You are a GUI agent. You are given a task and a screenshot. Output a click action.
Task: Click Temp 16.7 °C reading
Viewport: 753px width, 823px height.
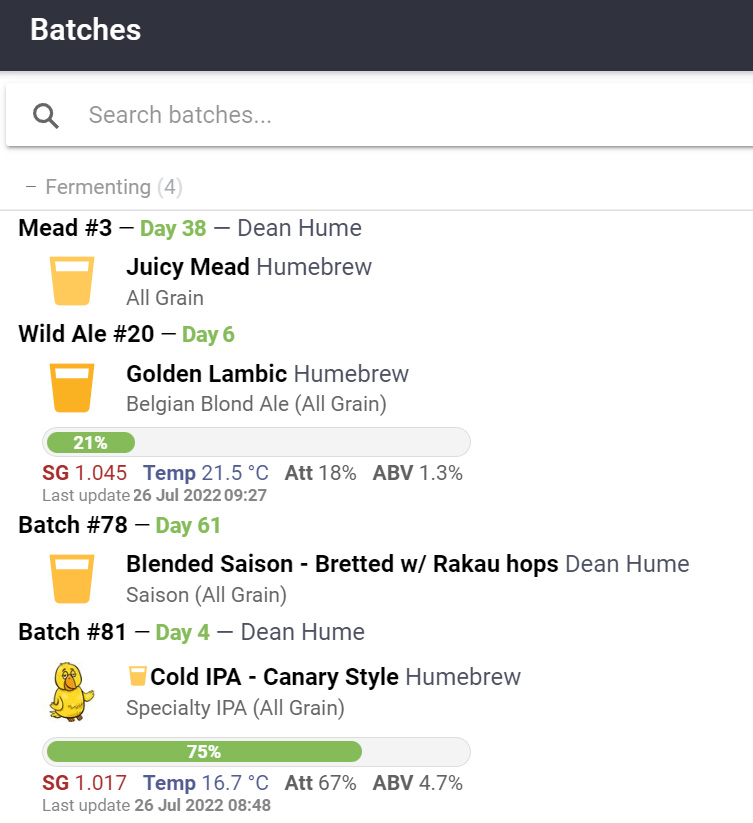click(x=206, y=783)
